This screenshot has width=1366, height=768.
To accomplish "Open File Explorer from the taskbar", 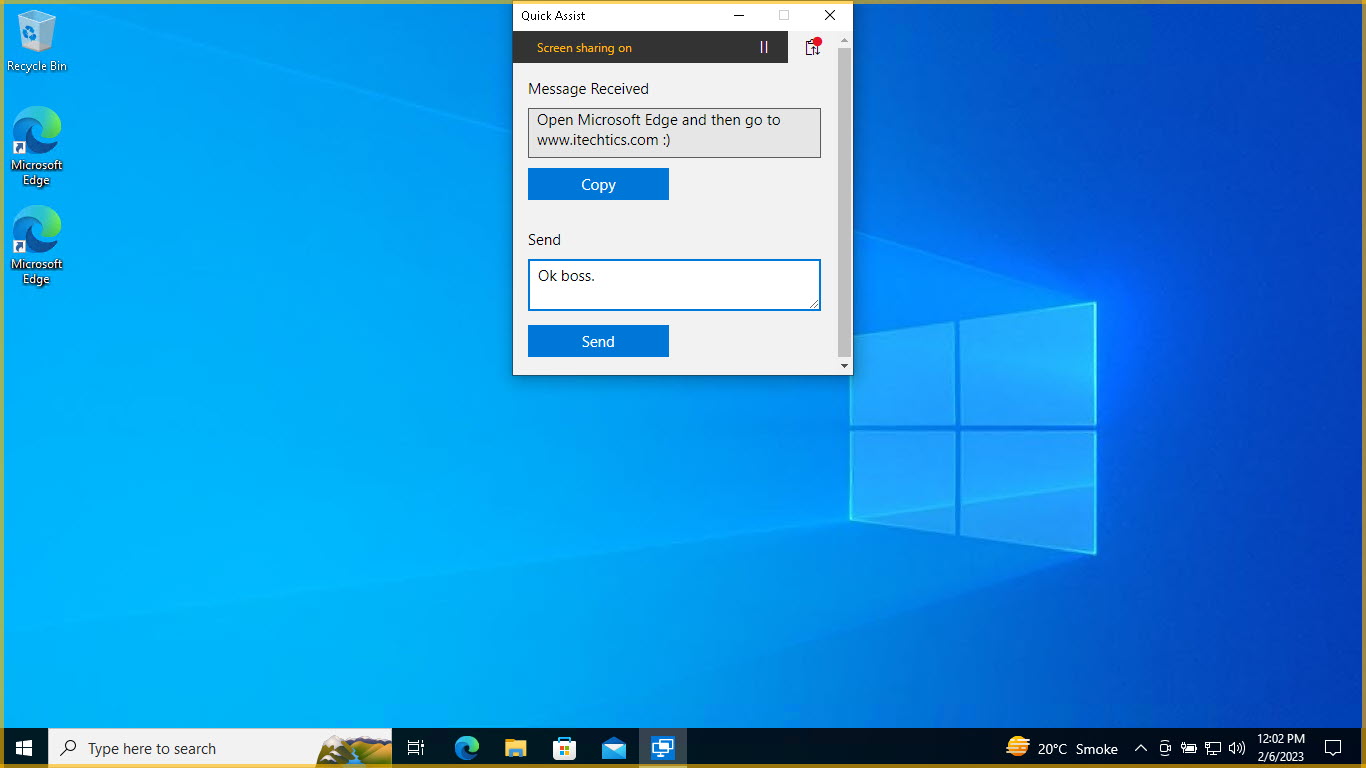I will (x=515, y=748).
